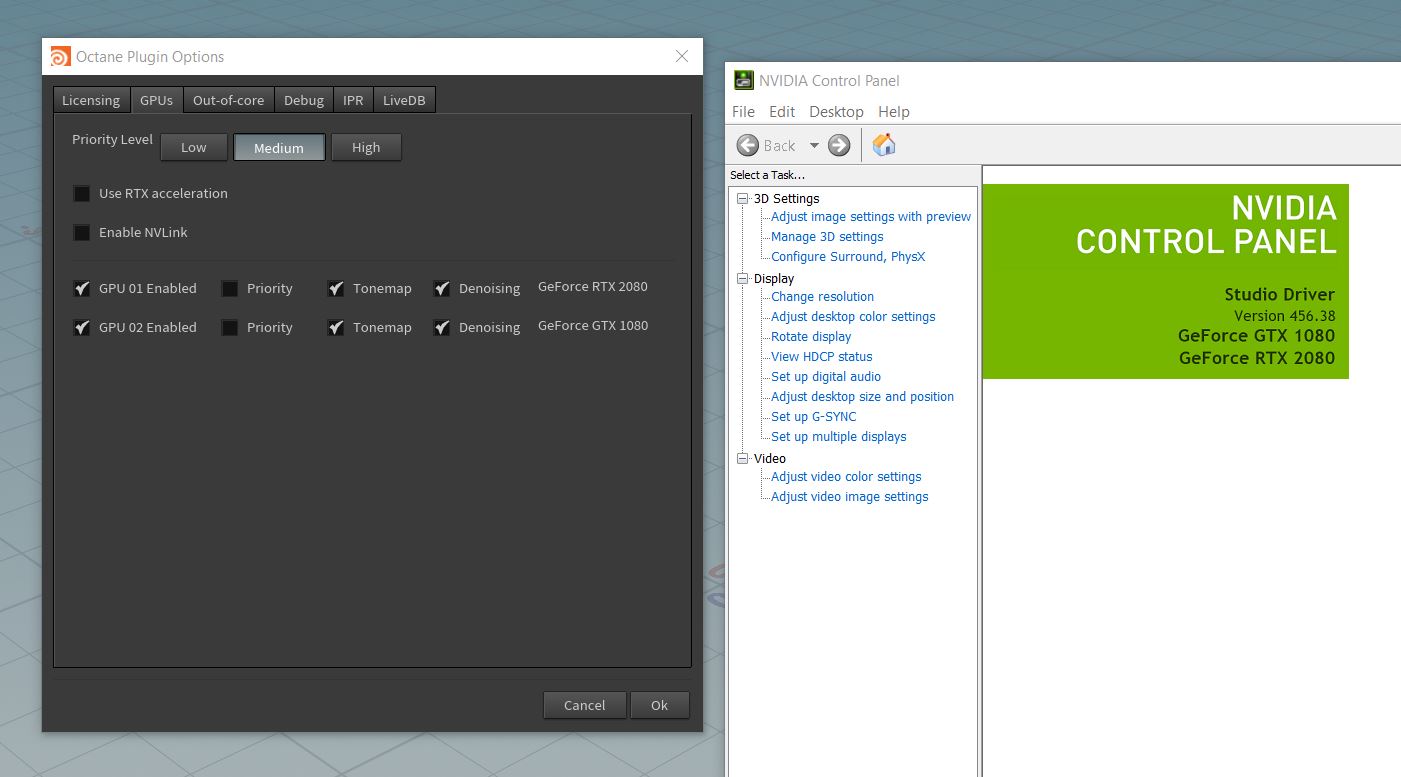Open Set up G-SYNC
The height and width of the screenshot is (777, 1401).
point(814,417)
